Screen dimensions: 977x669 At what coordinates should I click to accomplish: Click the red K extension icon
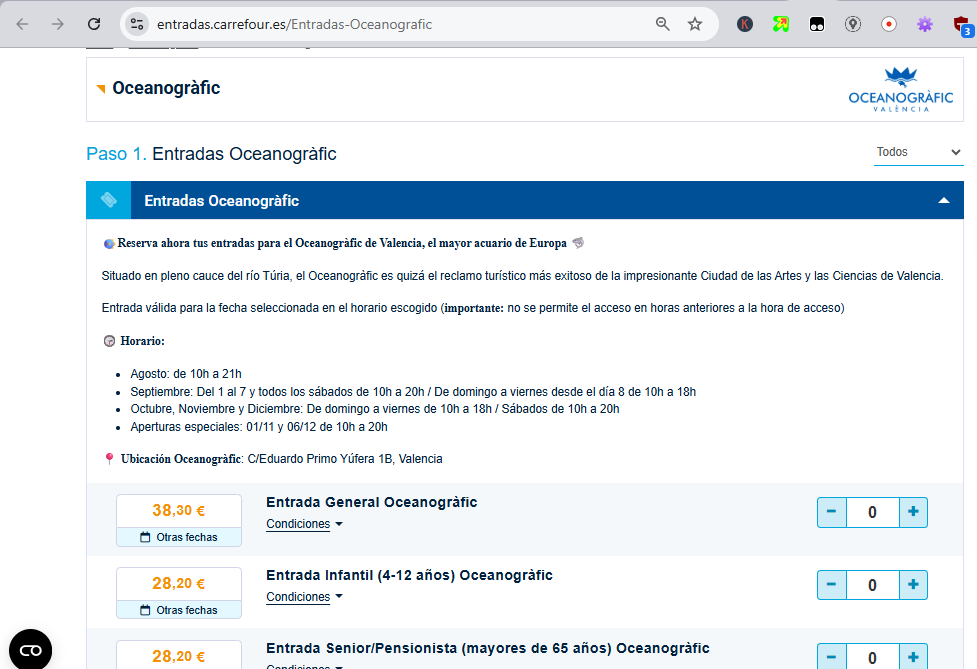745,24
